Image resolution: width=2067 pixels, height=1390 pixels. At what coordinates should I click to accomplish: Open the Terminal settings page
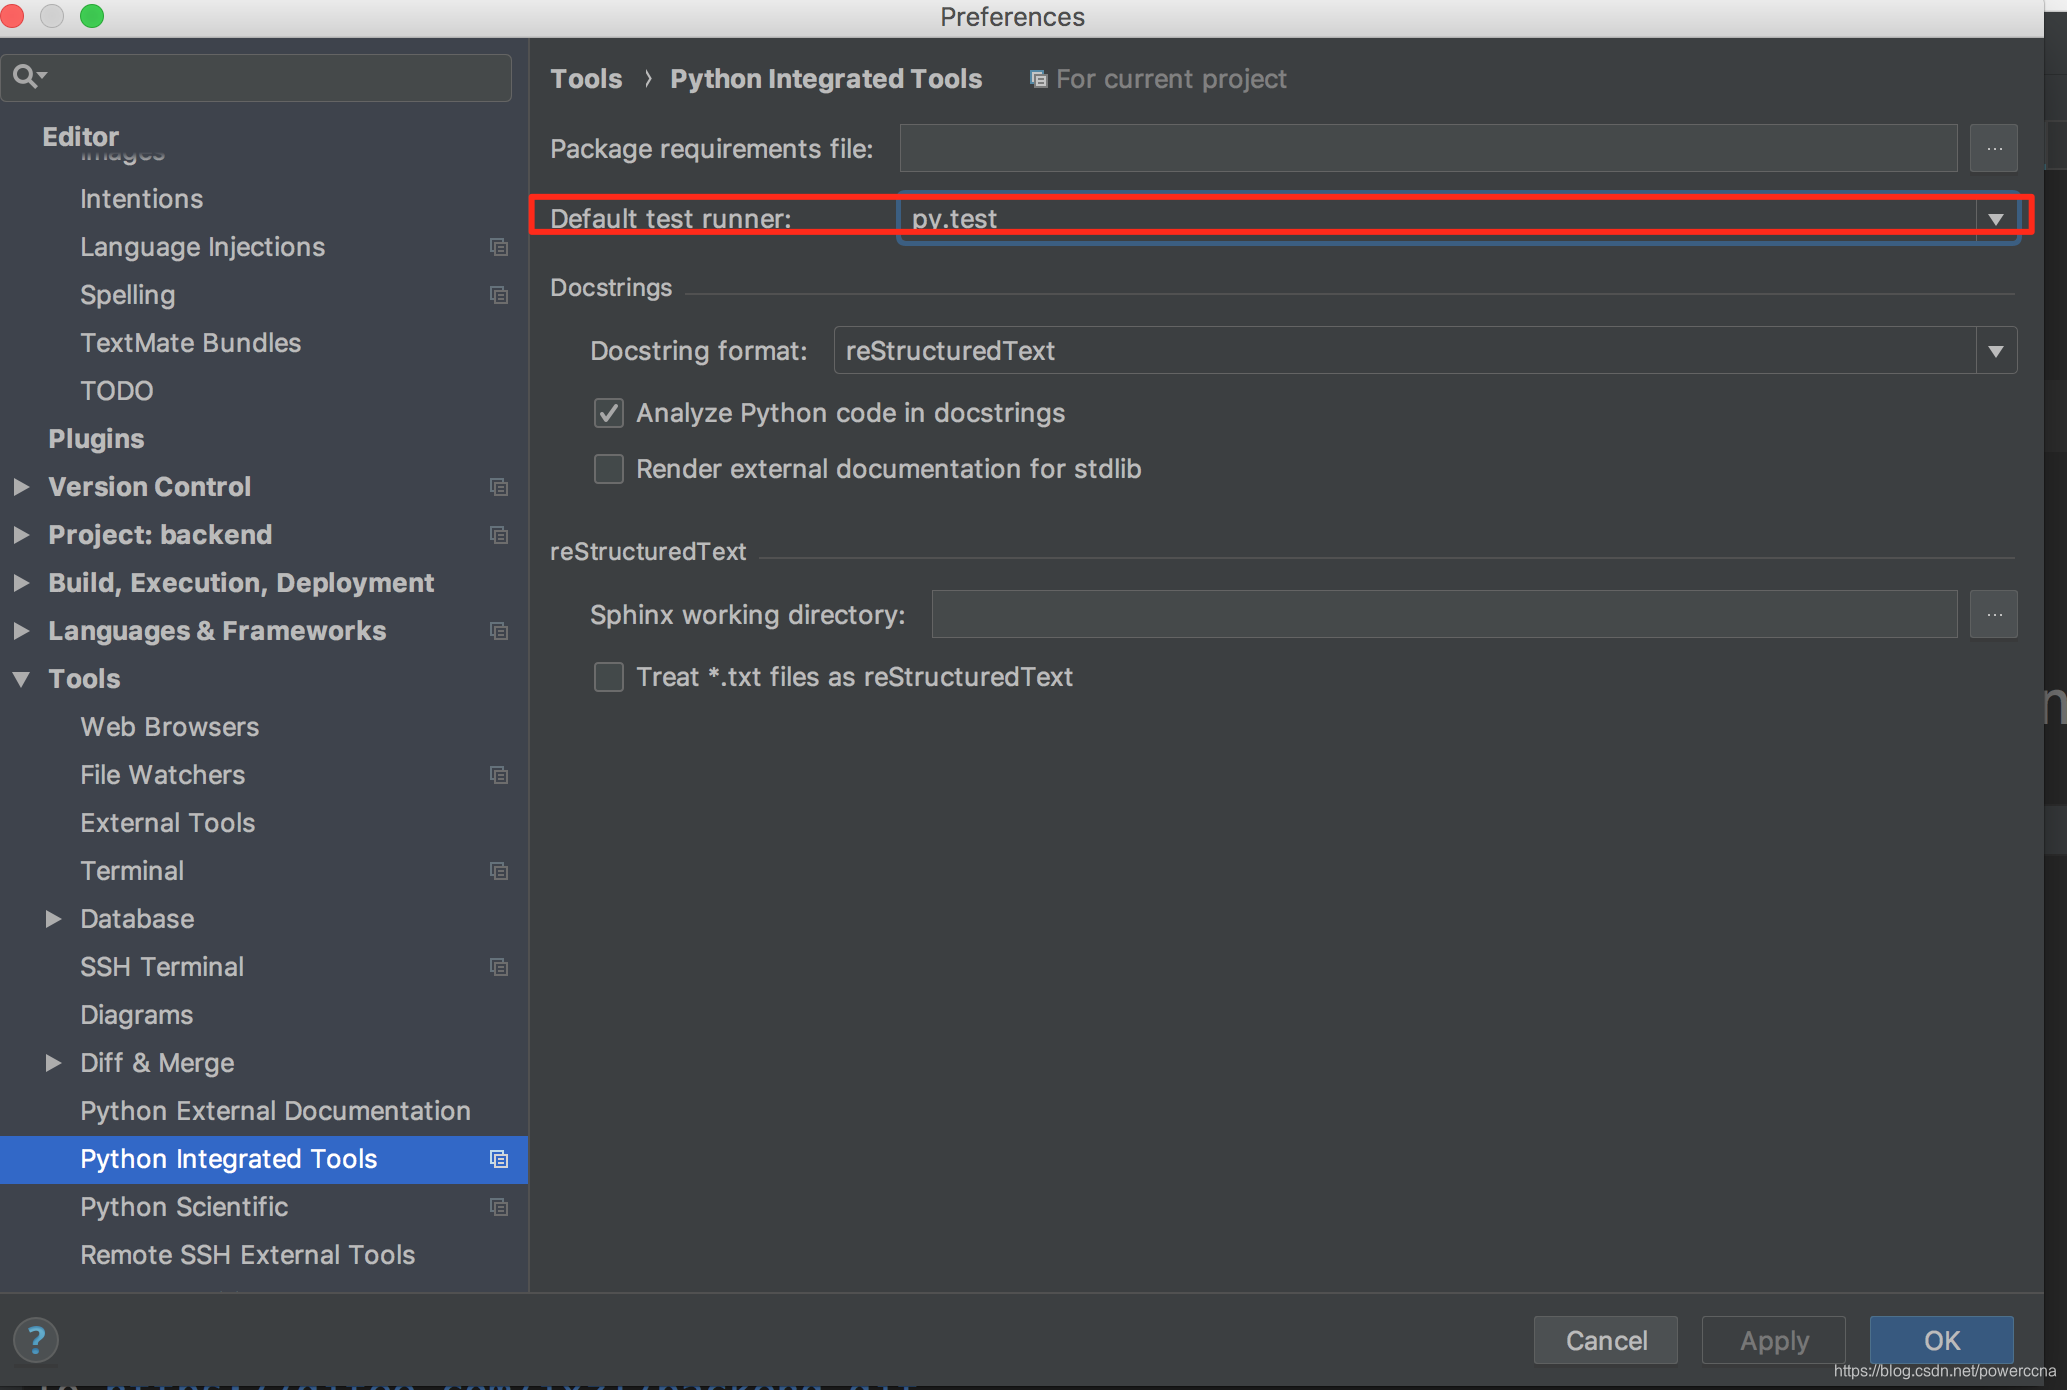[x=132, y=871]
